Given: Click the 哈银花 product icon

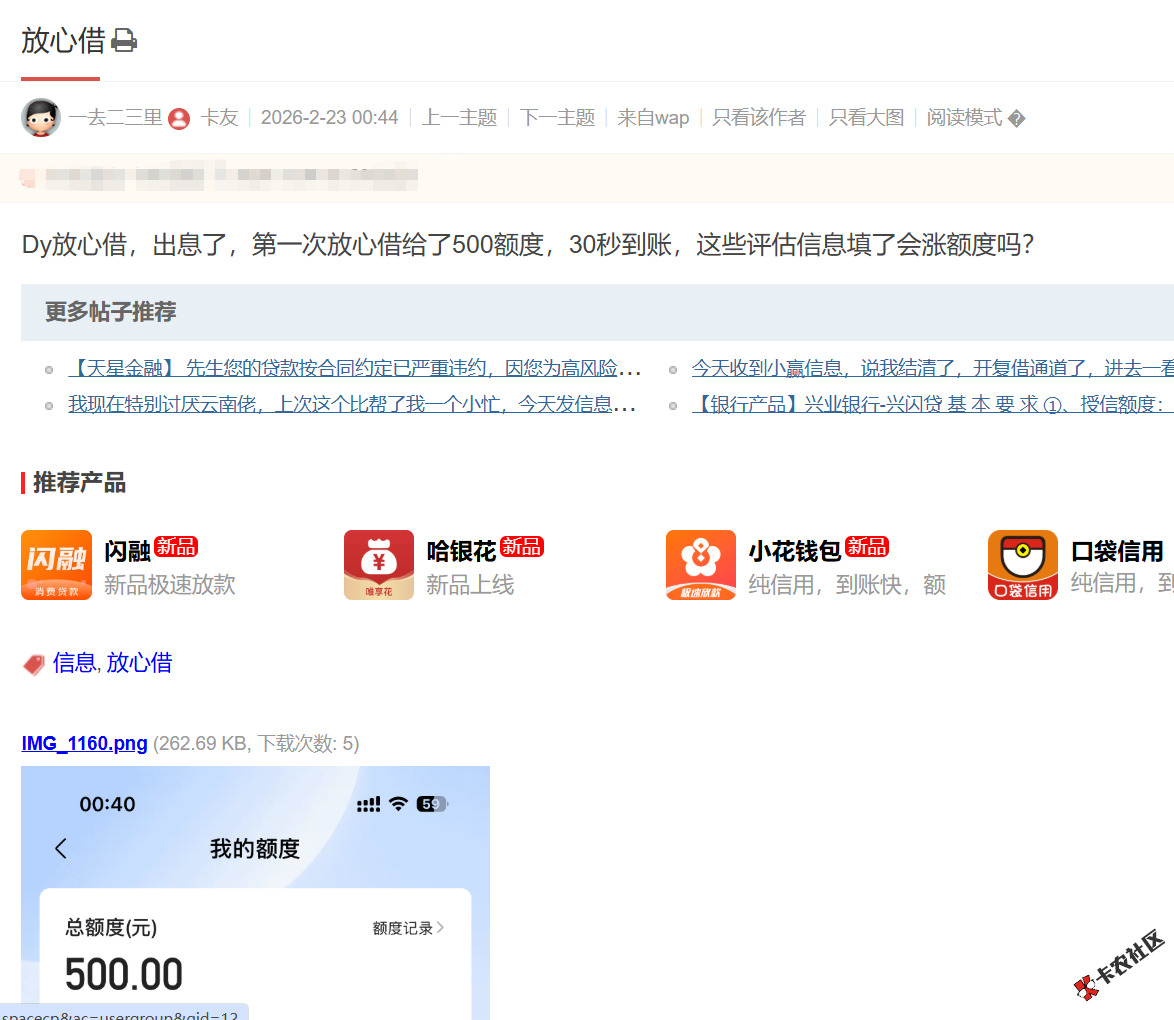Looking at the screenshot, I should pyautogui.click(x=379, y=565).
